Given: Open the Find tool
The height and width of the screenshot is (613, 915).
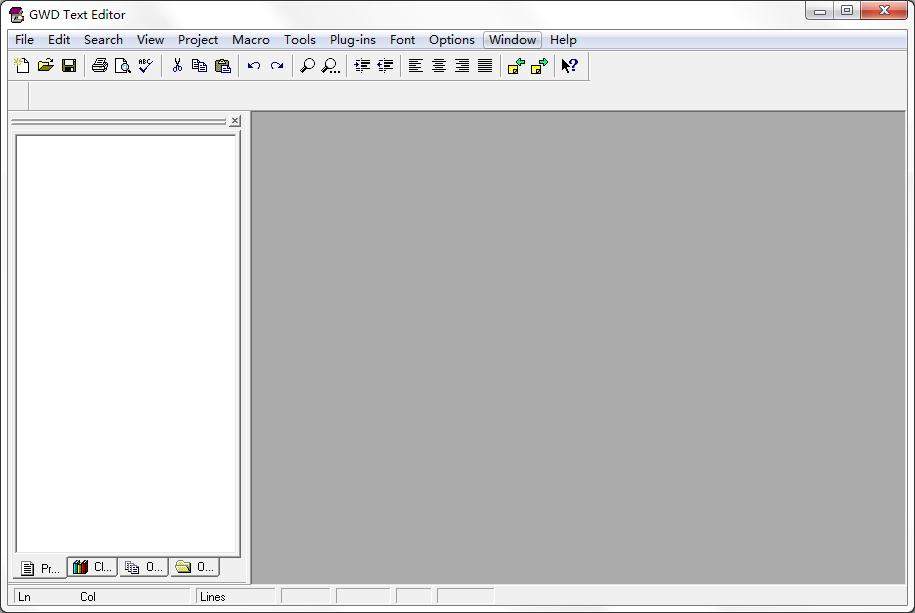Looking at the screenshot, I should [307, 65].
